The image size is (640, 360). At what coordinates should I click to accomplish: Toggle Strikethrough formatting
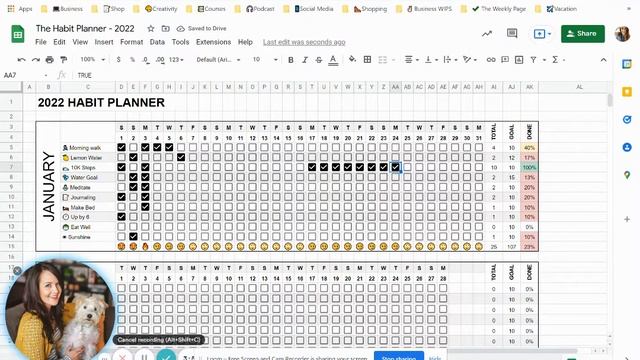(x=319, y=60)
